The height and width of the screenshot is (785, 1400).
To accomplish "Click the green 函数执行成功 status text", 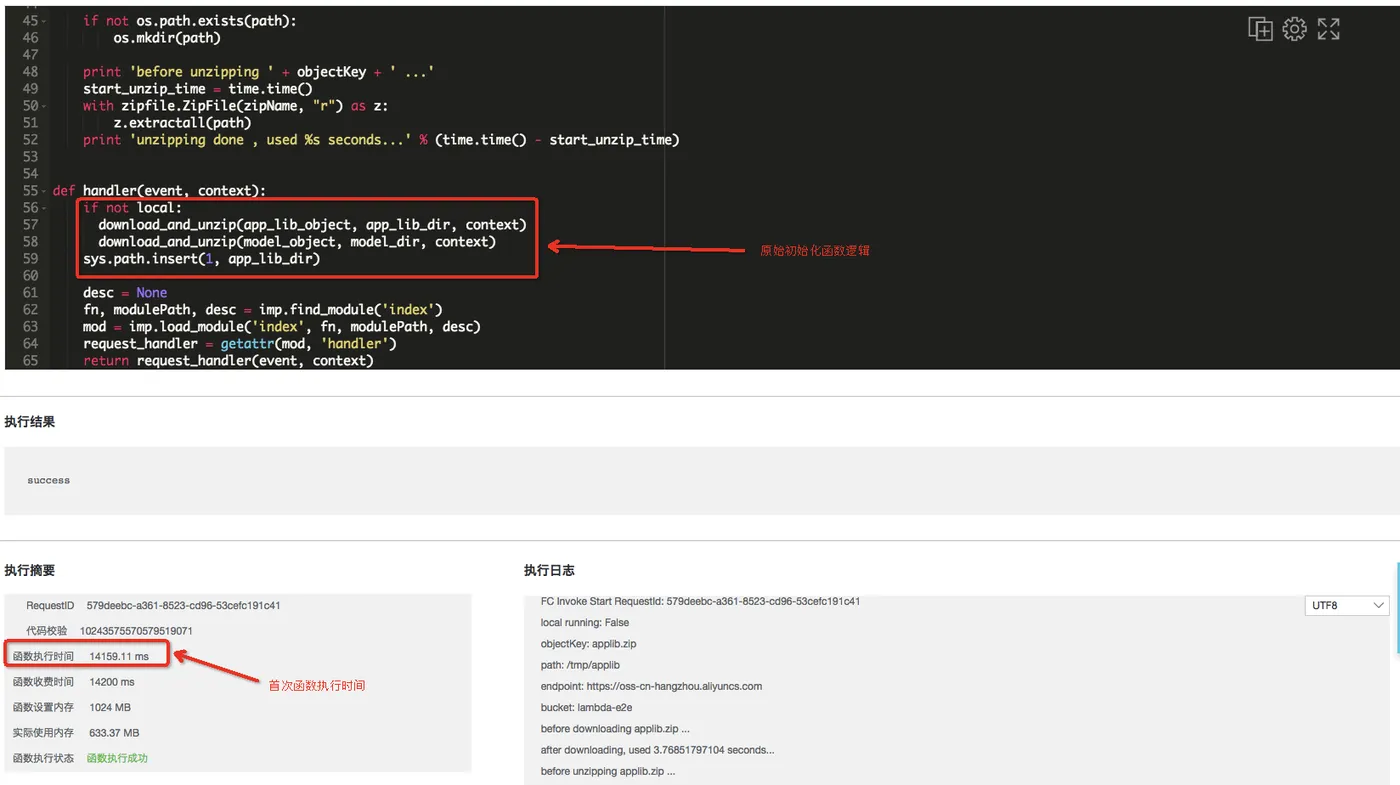I will pyautogui.click(x=117, y=758).
